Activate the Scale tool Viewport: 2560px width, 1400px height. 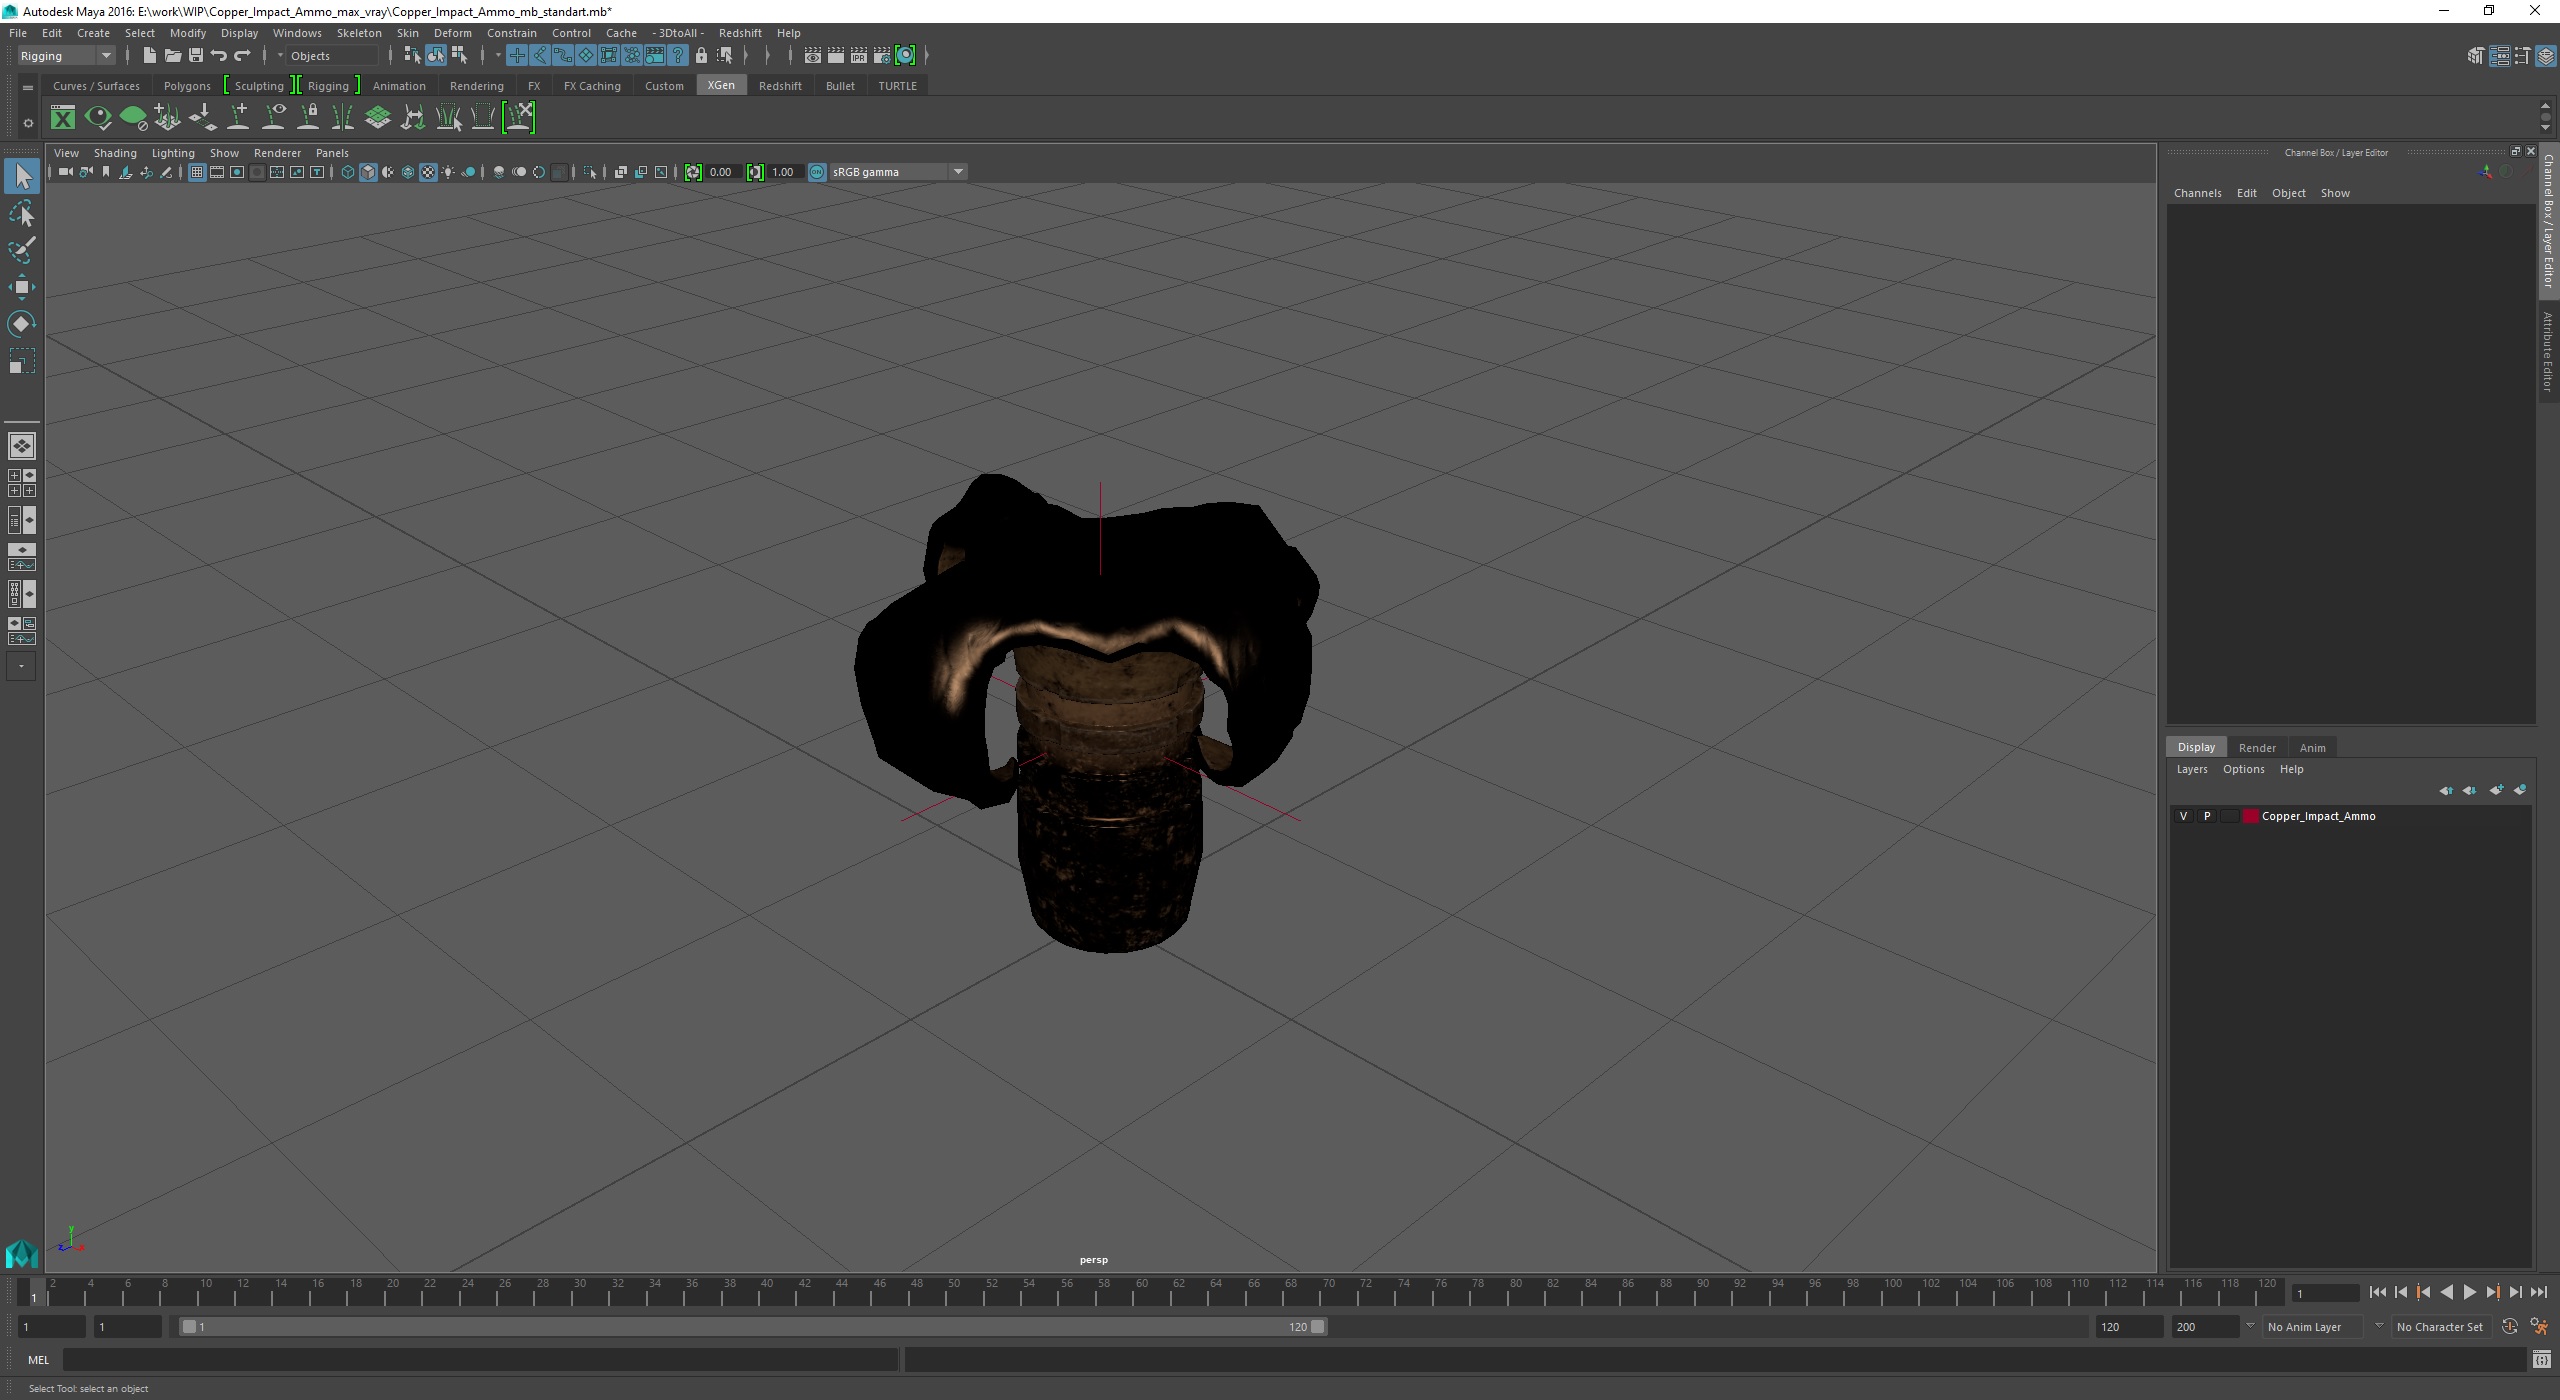[22, 361]
